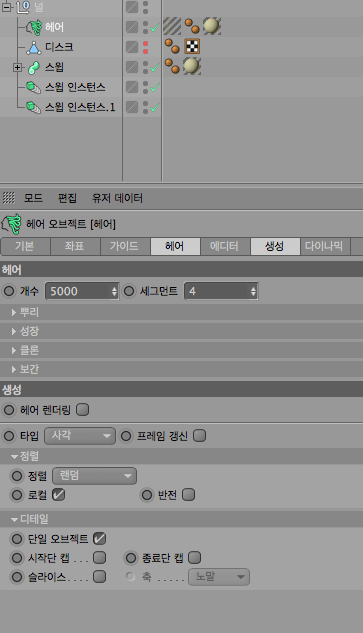Click the material sphere tag on the 스윔 row

click(x=192, y=66)
